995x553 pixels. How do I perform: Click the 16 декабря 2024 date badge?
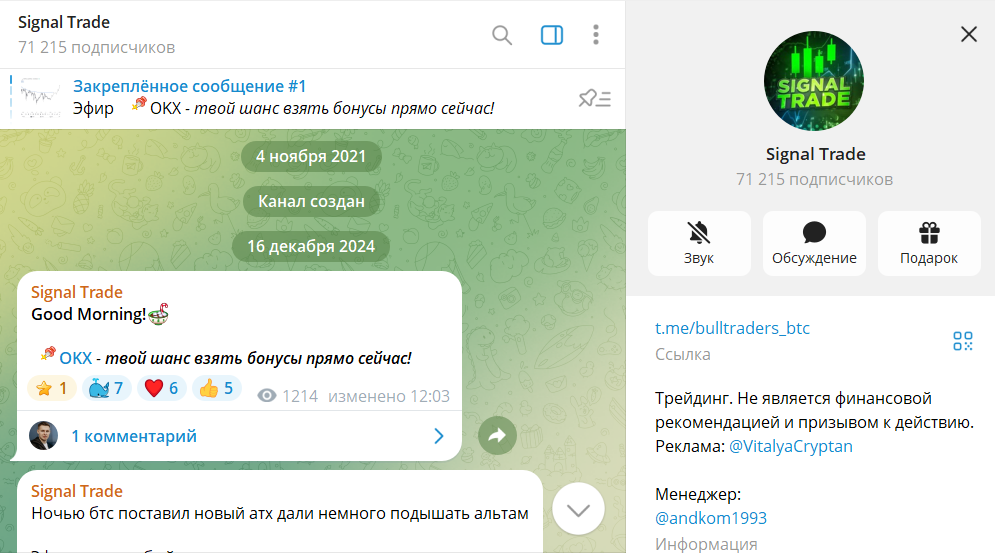click(311, 246)
